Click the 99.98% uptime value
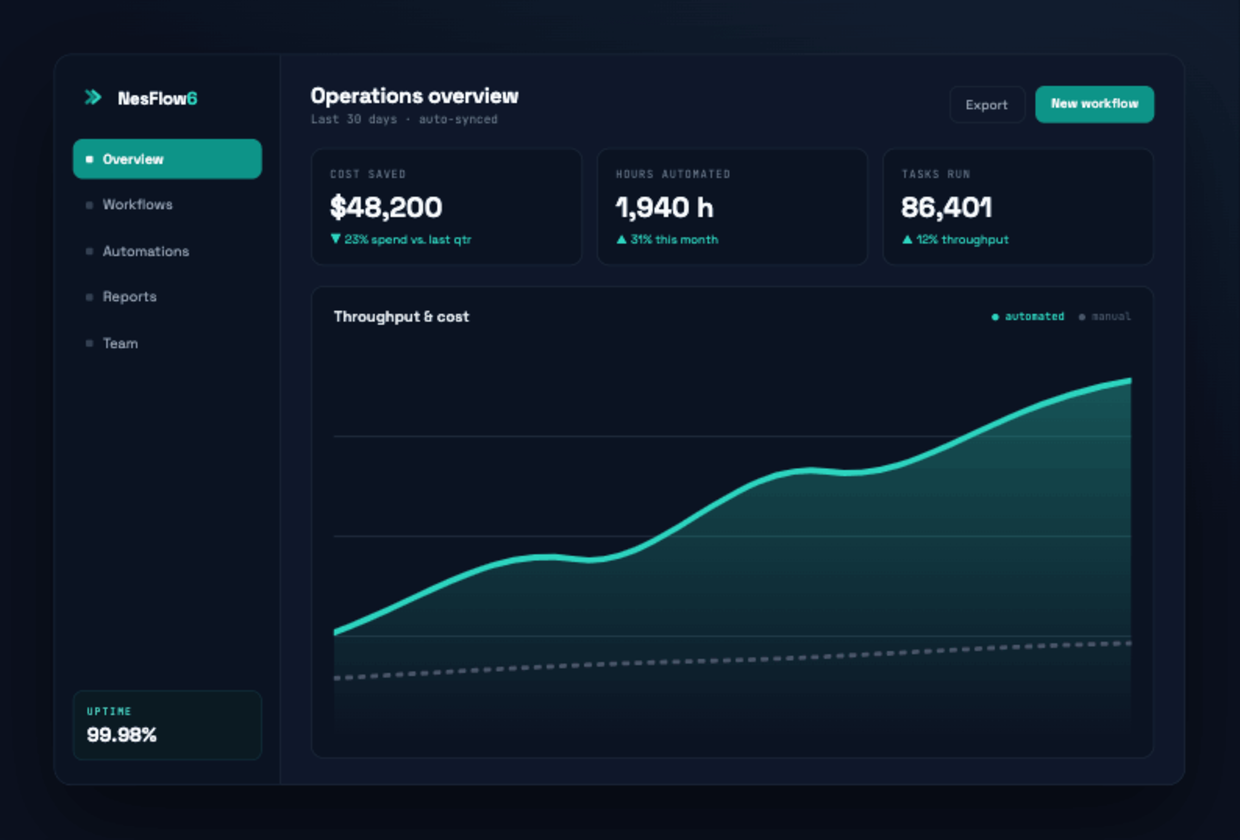 [122, 735]
